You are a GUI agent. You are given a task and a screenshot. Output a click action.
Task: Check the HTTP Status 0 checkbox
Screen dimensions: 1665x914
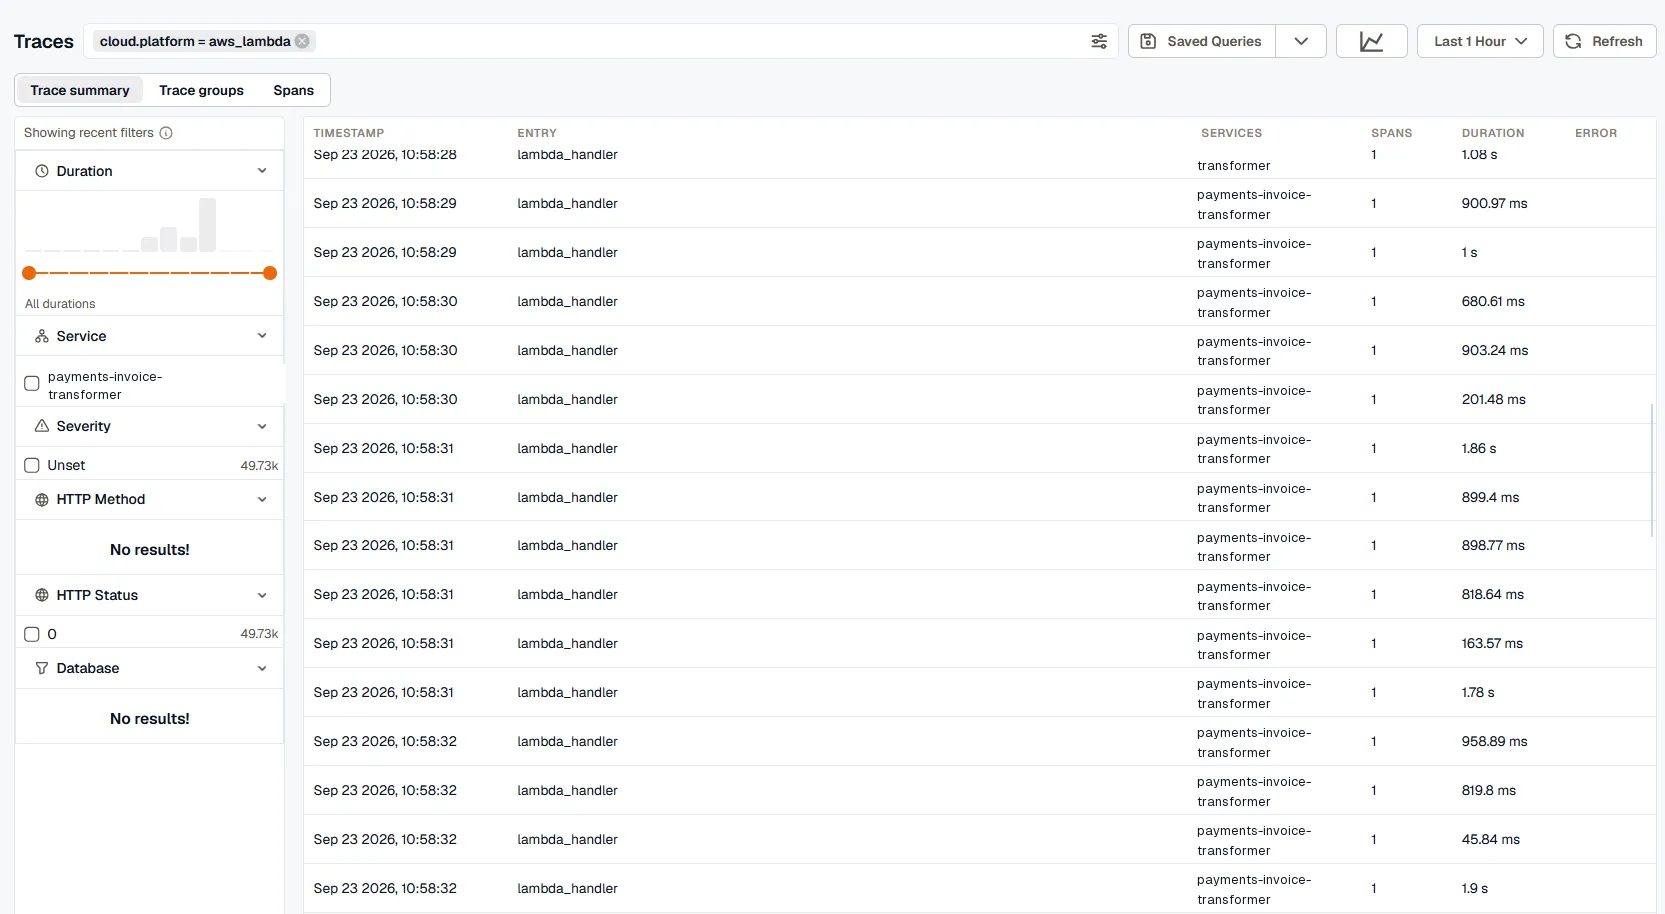[x=32, y=634]
